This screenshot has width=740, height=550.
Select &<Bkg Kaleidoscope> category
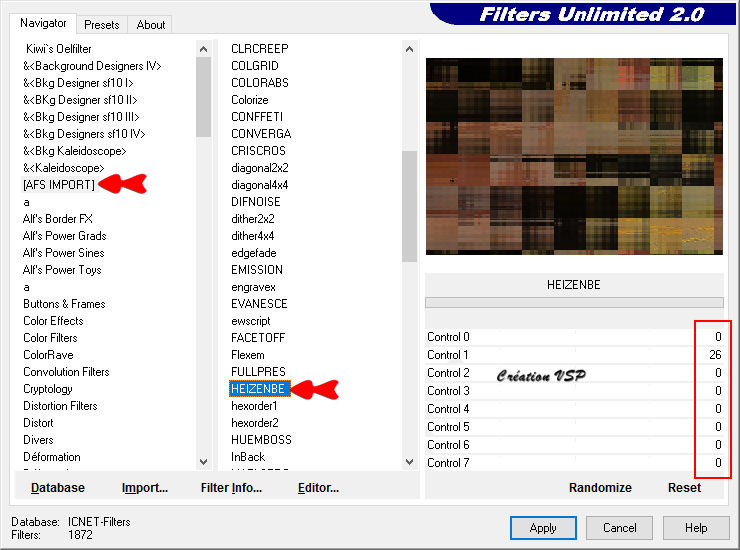75,151
